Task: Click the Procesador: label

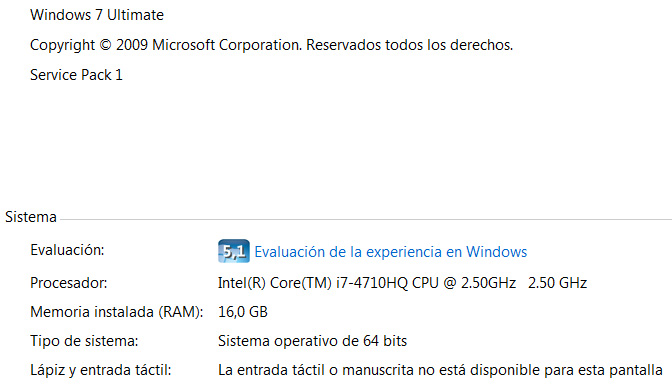Action: [x=69, y=283]
